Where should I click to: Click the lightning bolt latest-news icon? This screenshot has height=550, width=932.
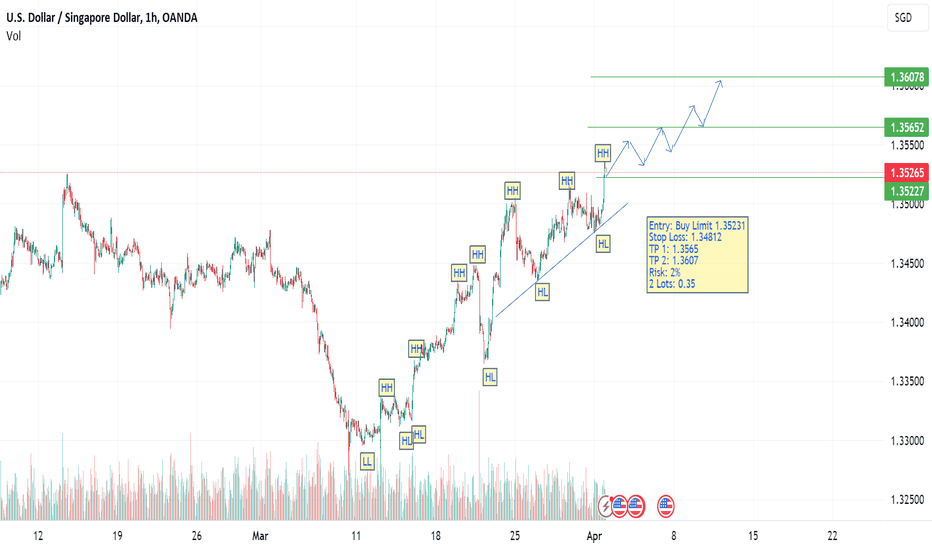(x=605, y=506)
